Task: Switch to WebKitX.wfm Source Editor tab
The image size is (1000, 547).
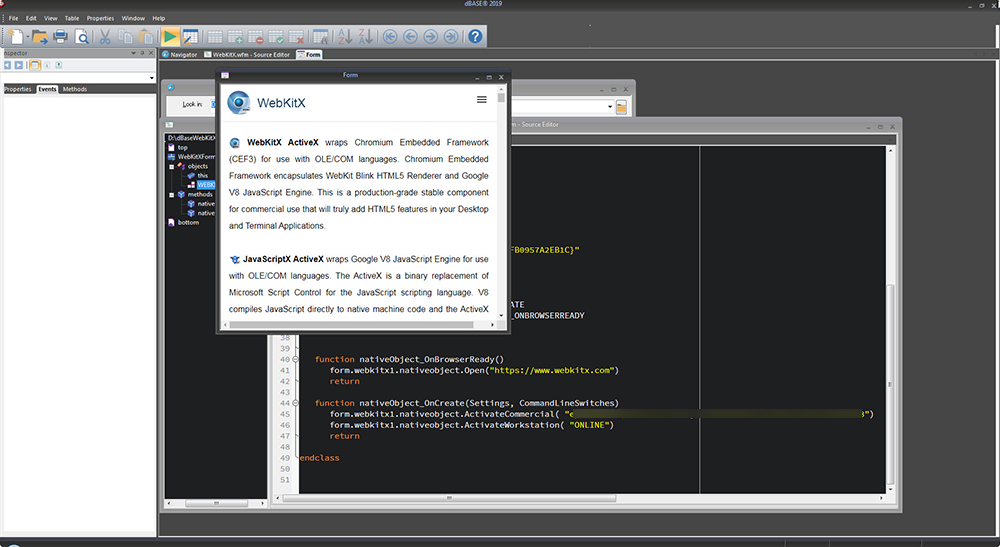Action: (x=247, y=55)
